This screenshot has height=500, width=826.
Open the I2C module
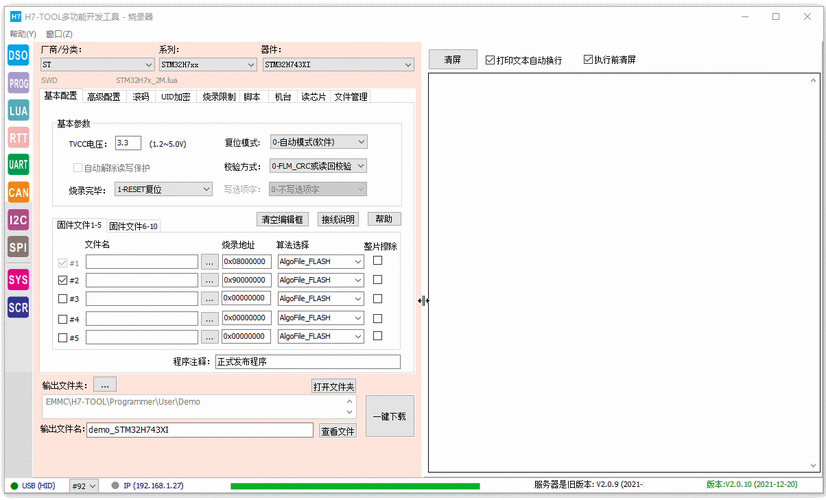pyautogui.click(x=18, y=220)
